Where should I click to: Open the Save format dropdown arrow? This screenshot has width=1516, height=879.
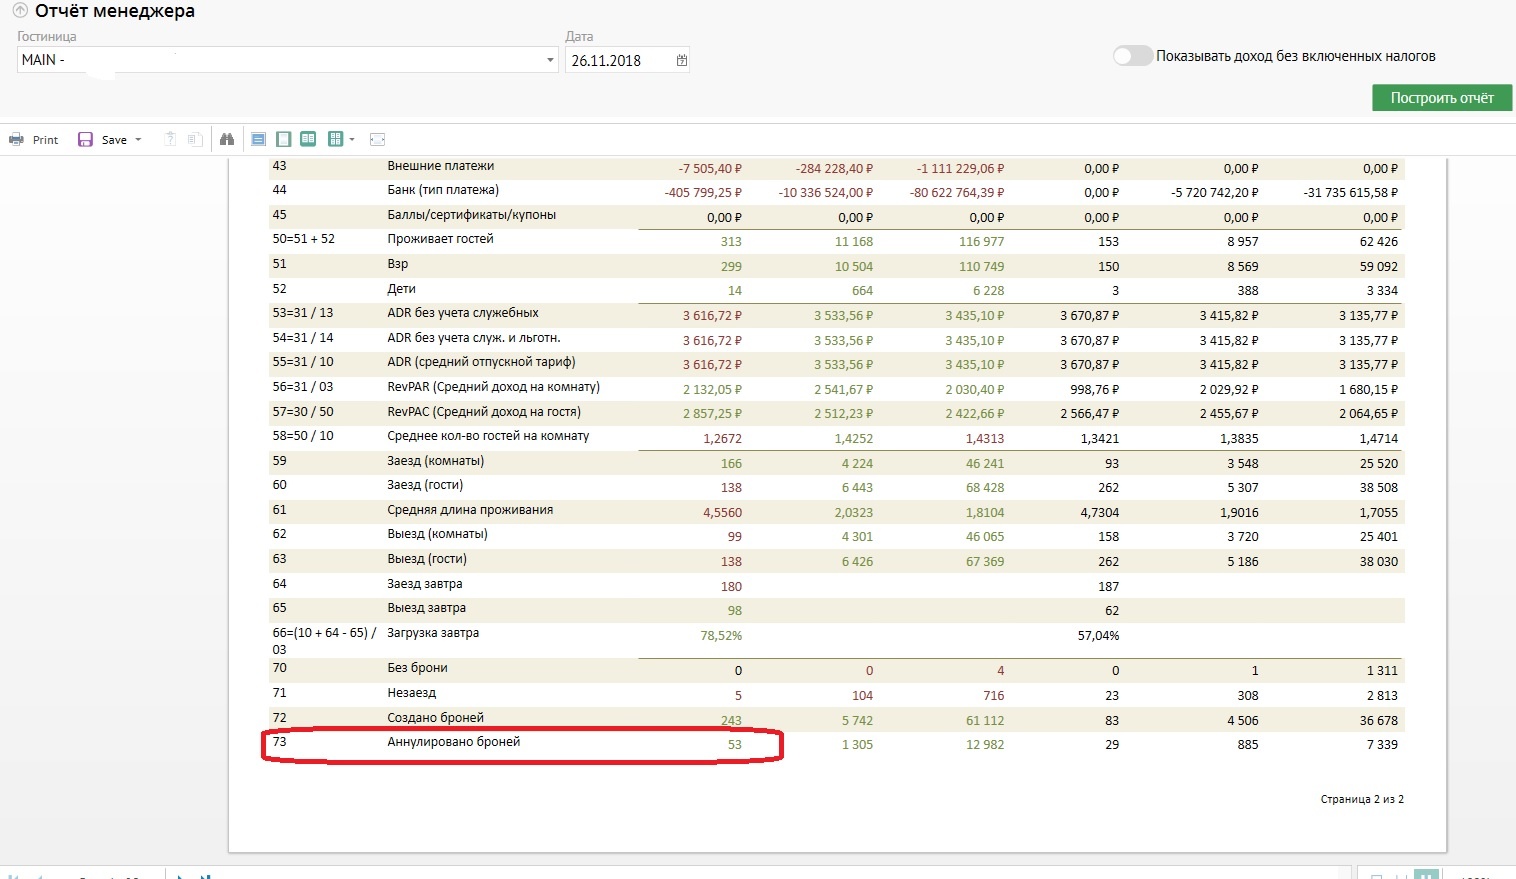coord(138,140)
